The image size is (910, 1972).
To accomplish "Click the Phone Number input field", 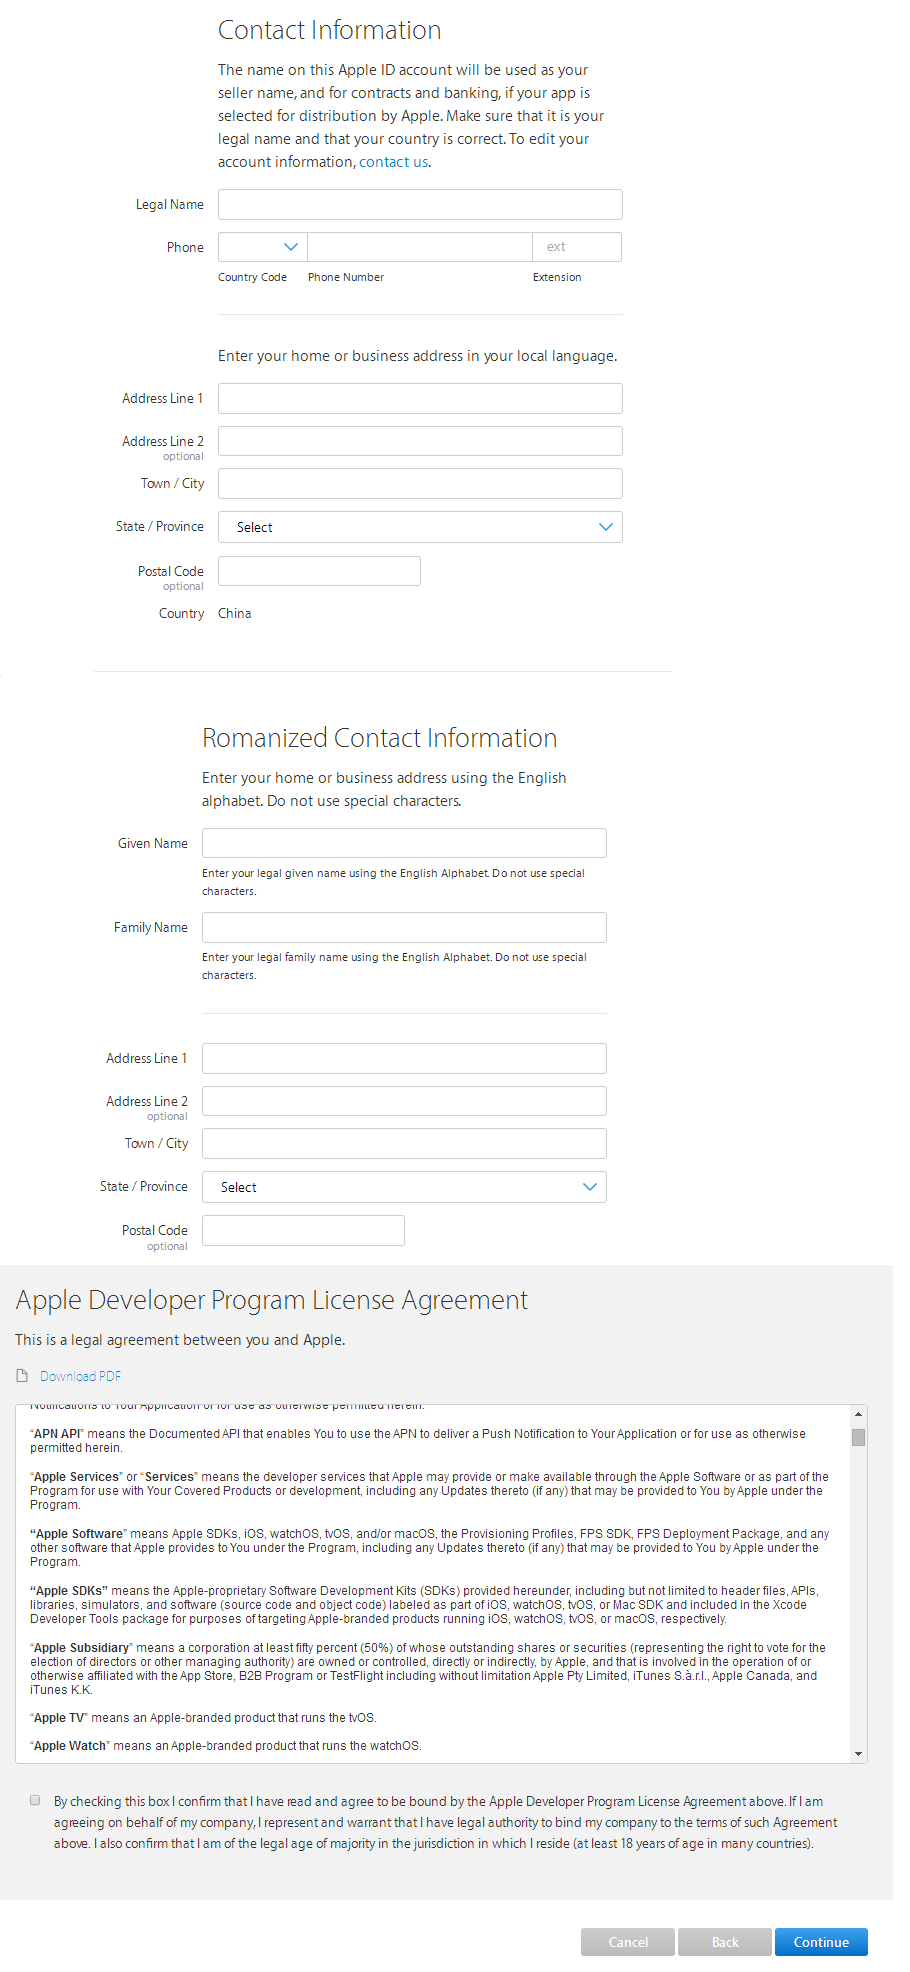I will coord(419,247).
